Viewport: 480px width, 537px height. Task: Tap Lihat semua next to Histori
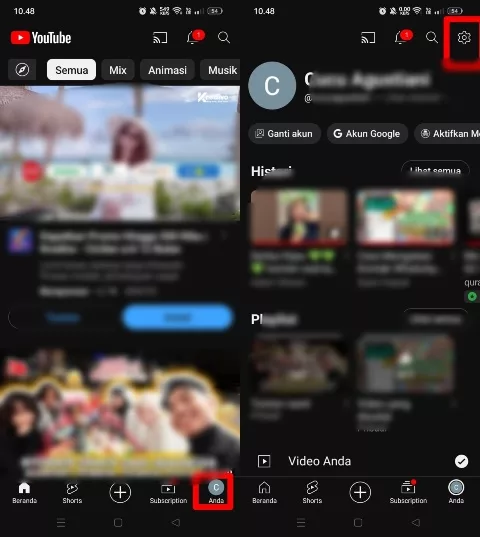435,170
